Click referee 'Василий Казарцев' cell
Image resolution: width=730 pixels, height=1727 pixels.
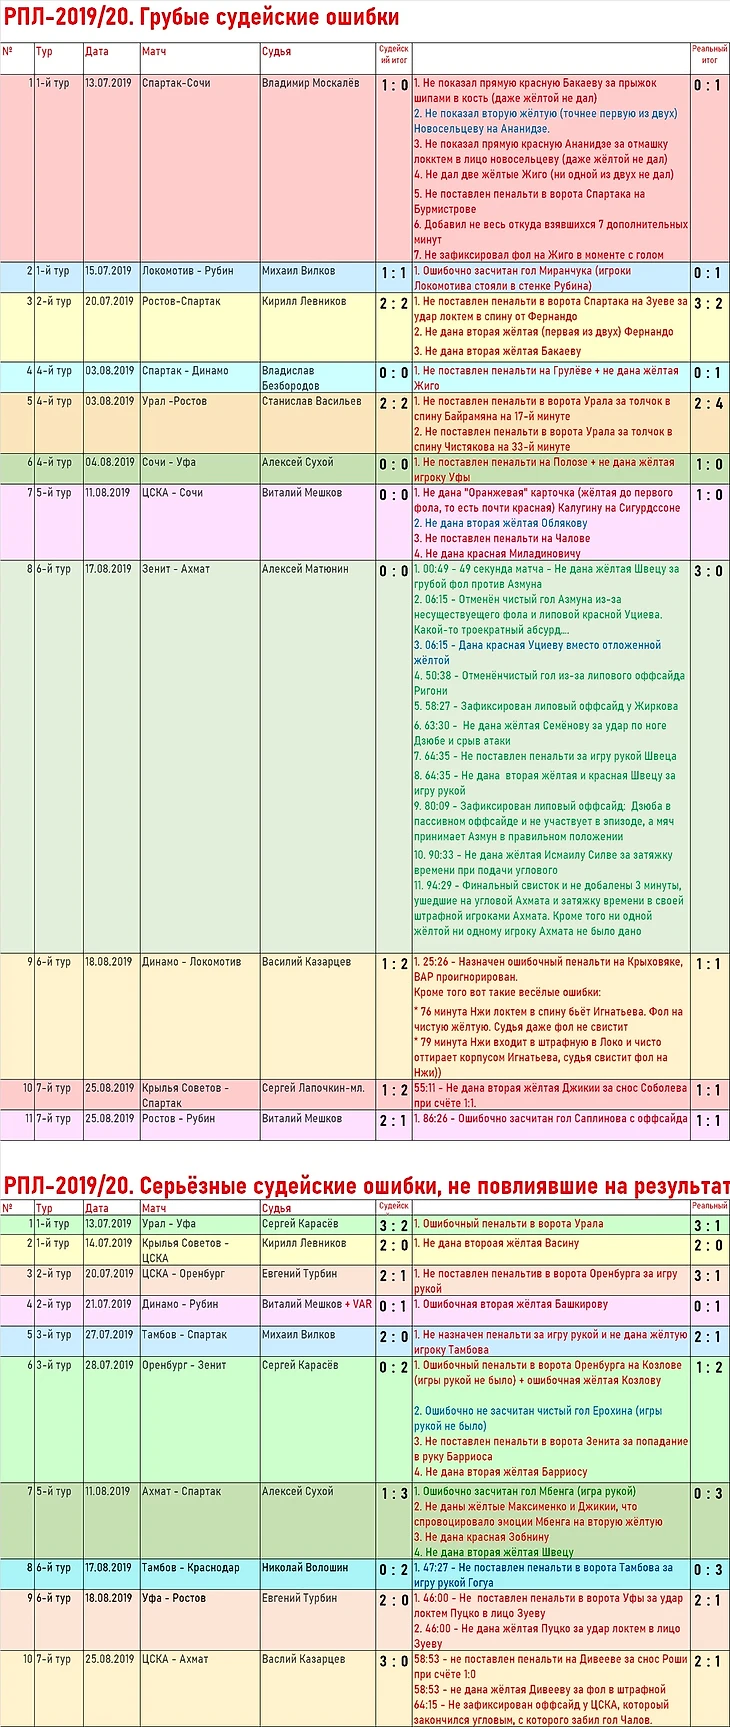pos(317,1016)
